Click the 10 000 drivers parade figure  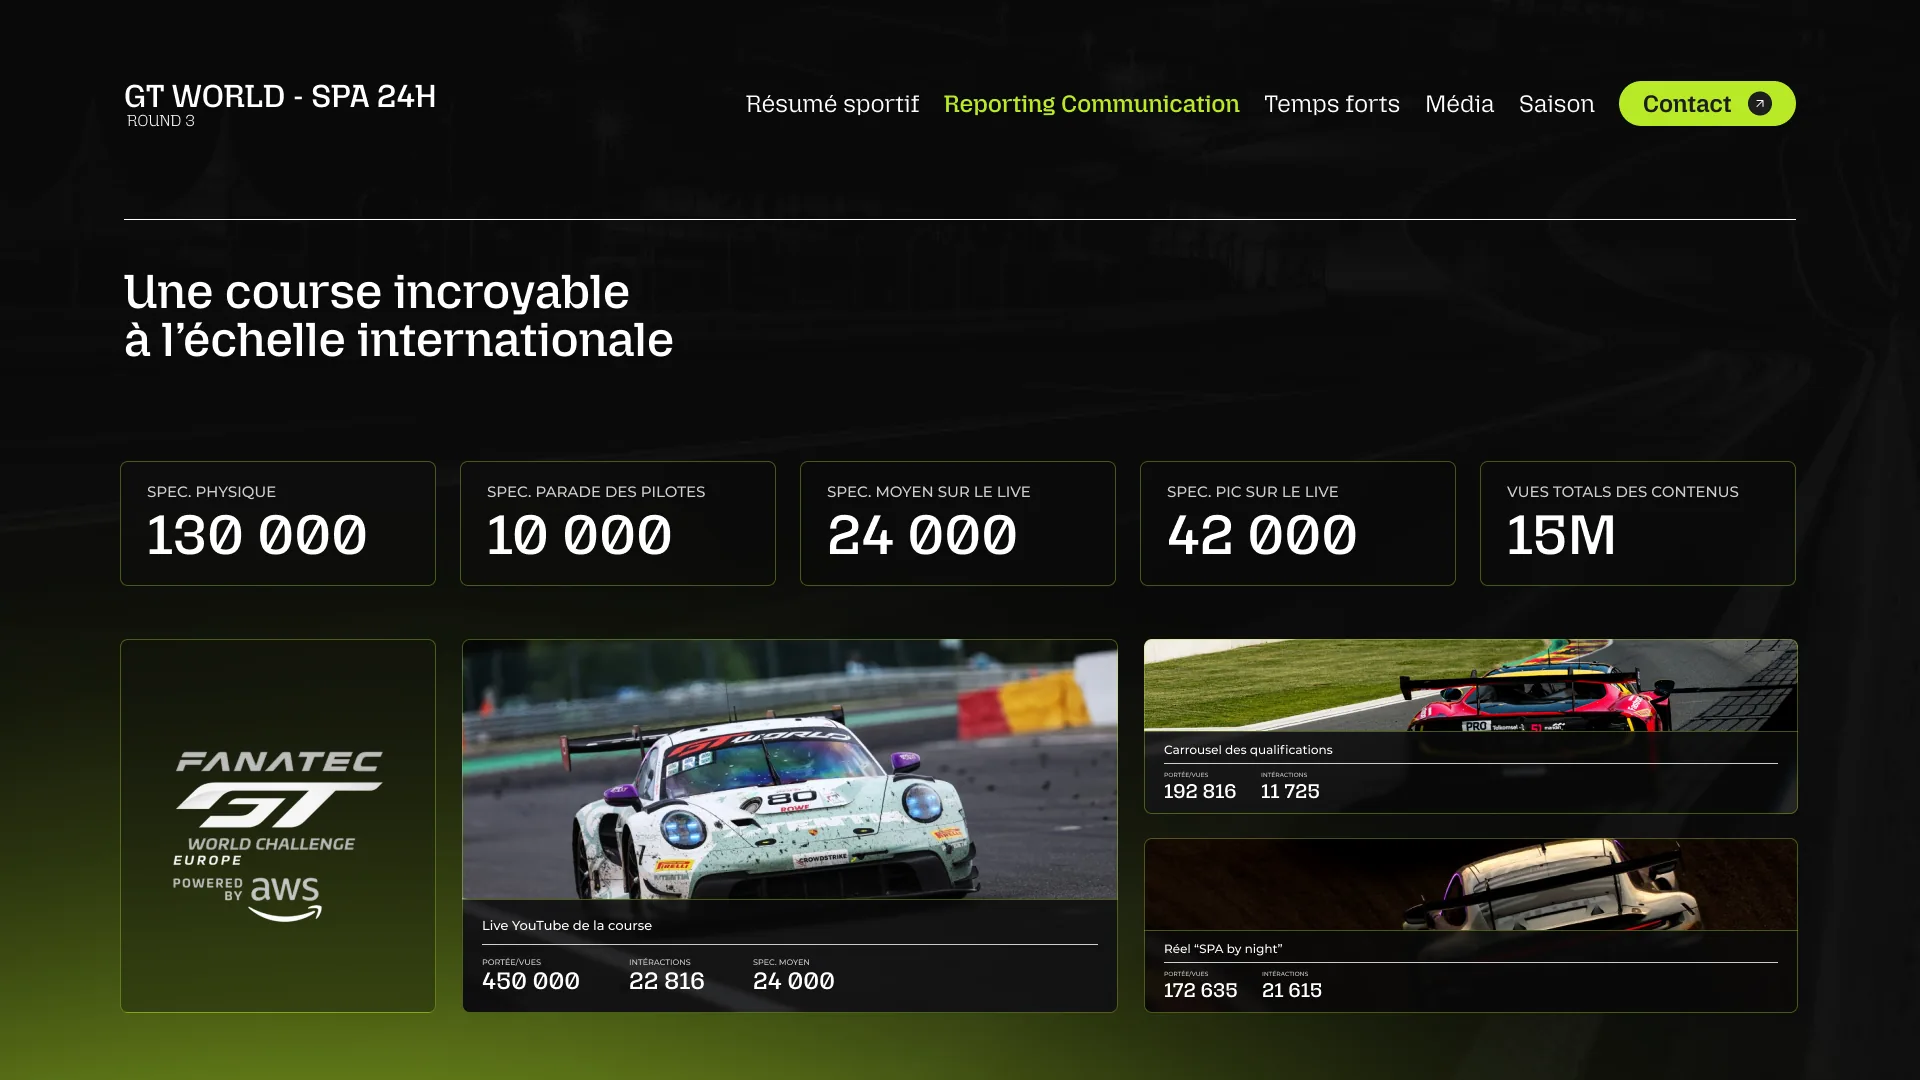(579, 535)
